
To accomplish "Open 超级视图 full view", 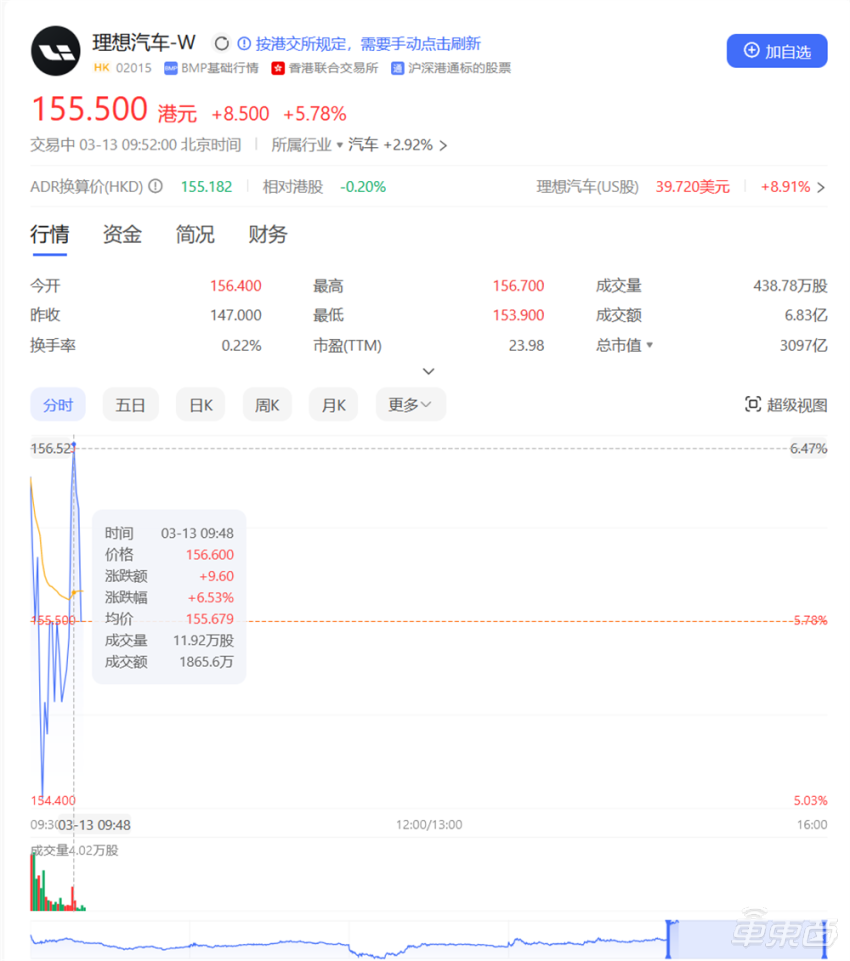I will pos(786,405).
